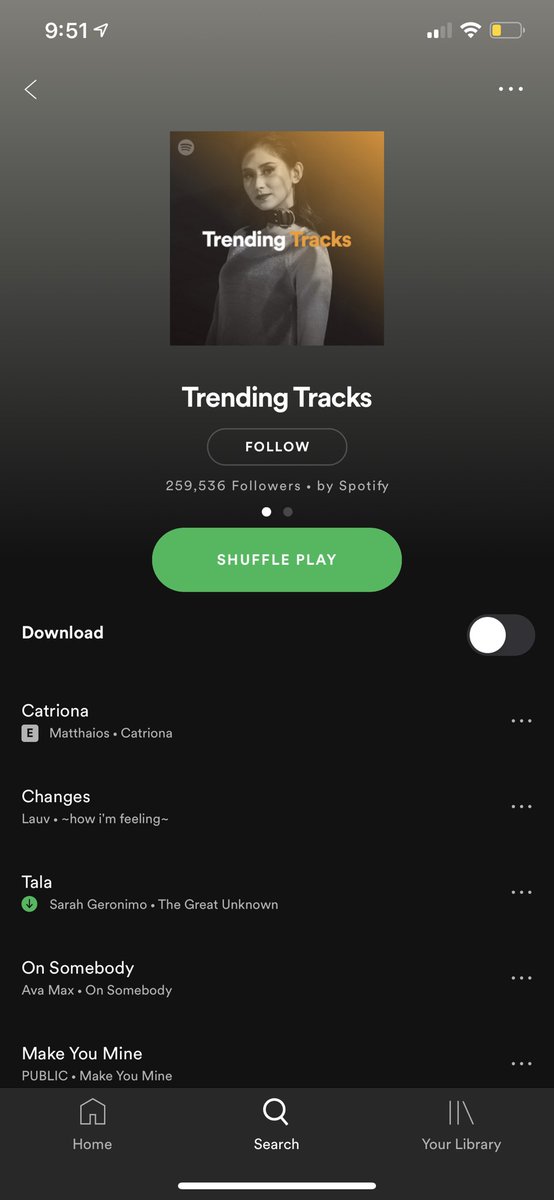Select the first page indicator dot
This screenshot has height=1200, width=554.
(x=266, y=512)
